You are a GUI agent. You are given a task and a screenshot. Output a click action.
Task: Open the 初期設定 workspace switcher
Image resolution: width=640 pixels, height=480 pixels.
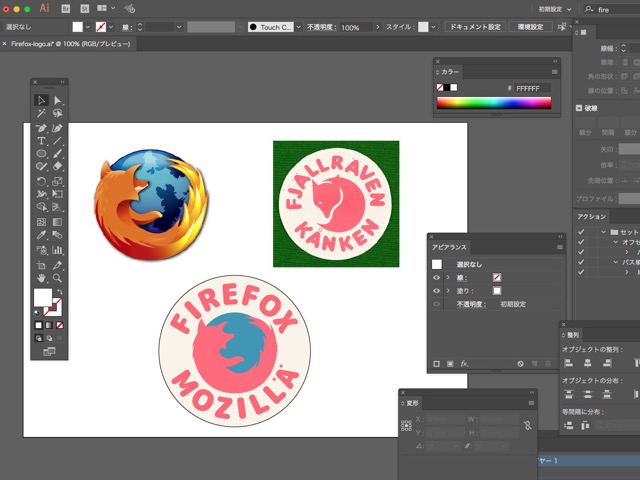point(555,9)
